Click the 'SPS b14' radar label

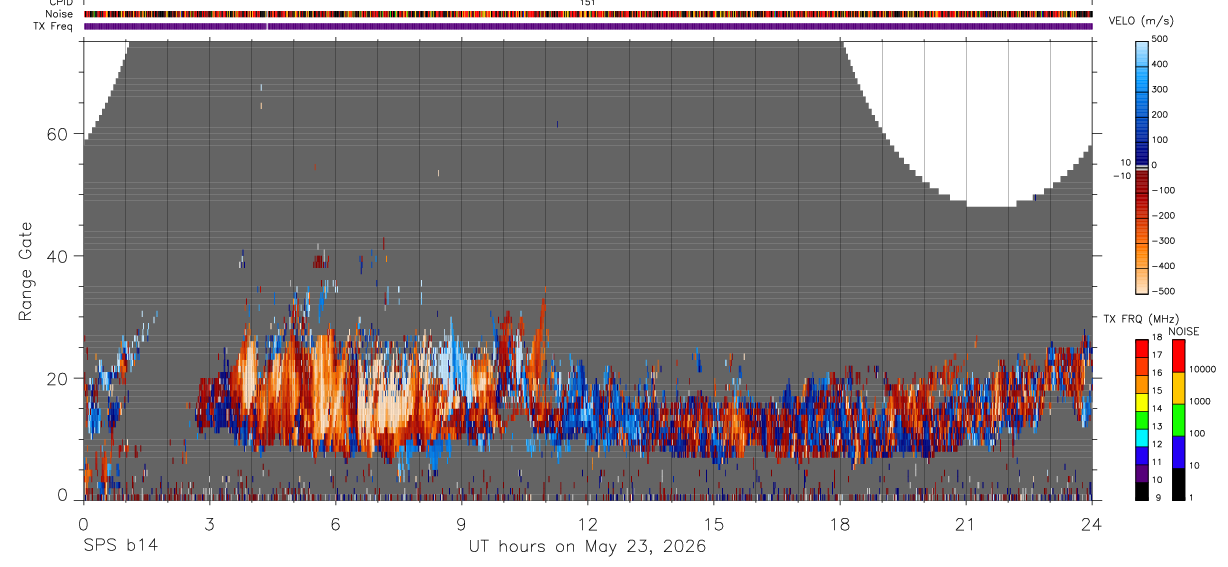(119, 547)
